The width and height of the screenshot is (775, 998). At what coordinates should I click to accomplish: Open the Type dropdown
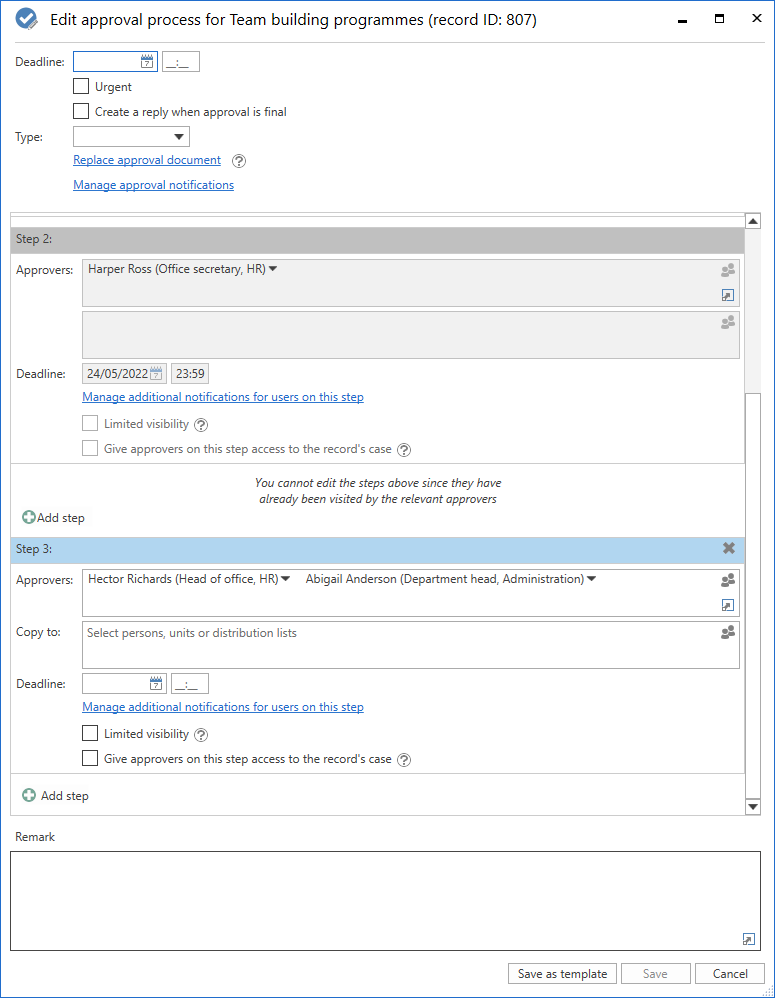point(179,137)
